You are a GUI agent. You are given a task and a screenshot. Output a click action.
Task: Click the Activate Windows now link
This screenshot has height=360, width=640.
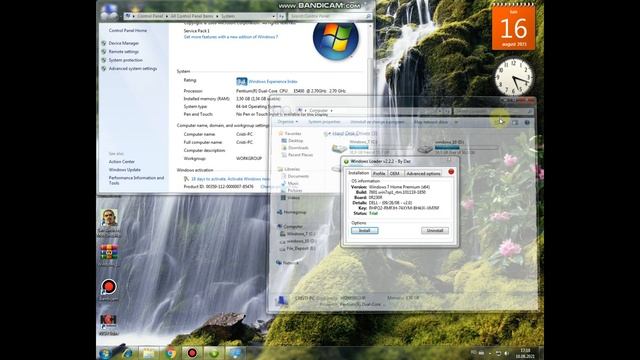(249, 179)
